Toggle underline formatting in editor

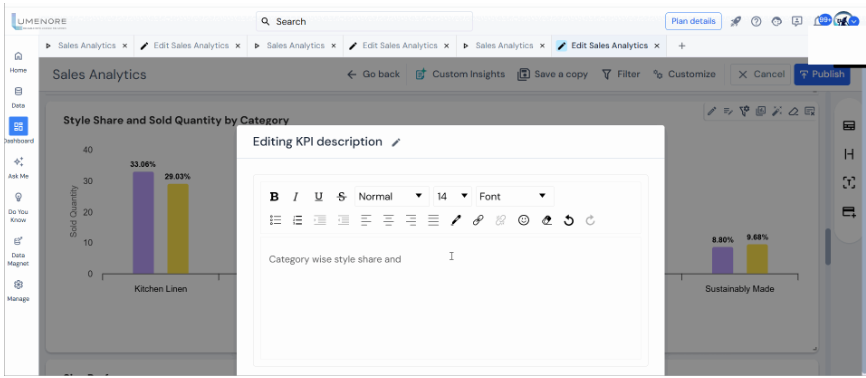319,197
